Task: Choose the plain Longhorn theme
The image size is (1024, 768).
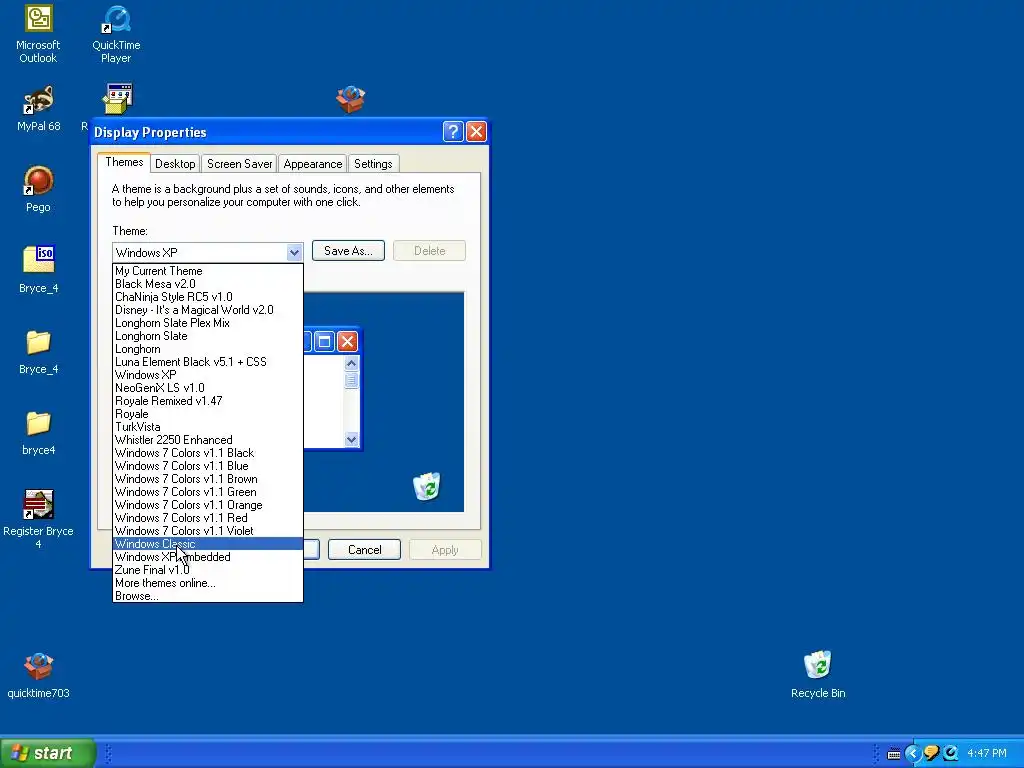Action: tap(208, 349)
